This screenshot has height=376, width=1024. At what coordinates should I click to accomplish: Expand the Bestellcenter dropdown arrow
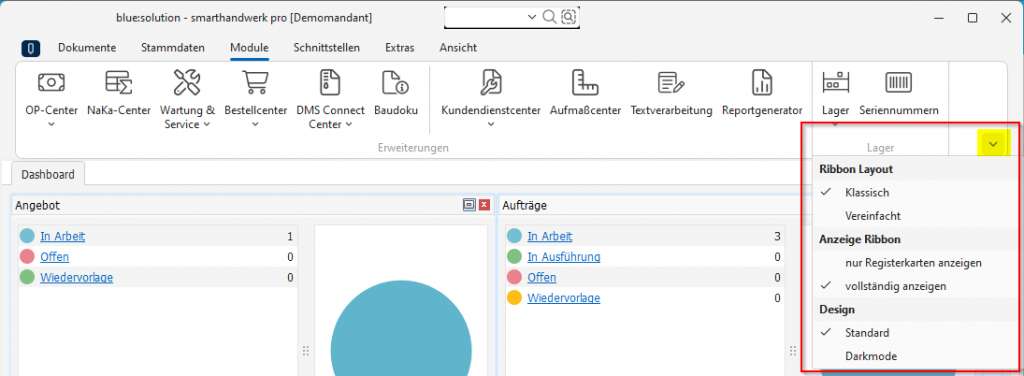(255, 125)
